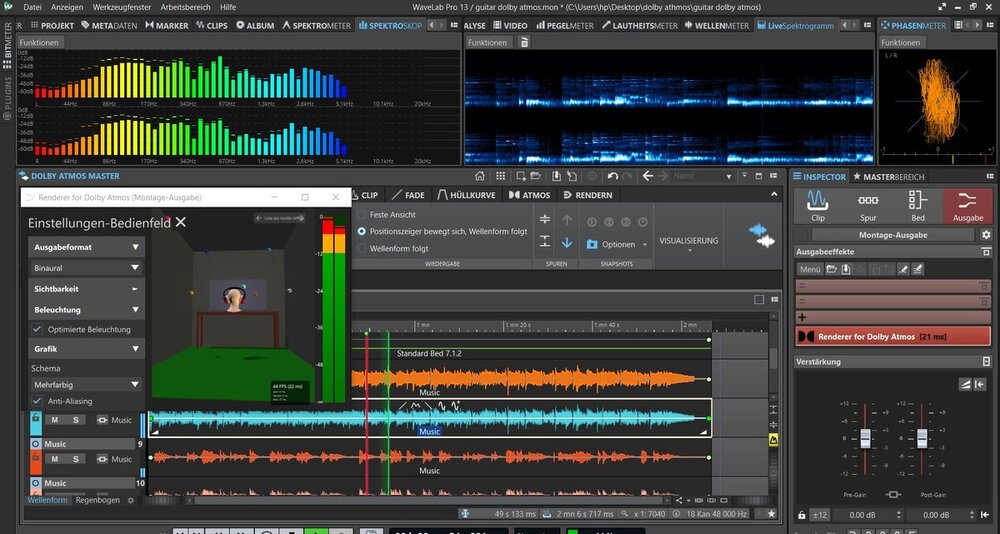
Task: Switch to the Spektrometer tab
Action: tap(316, 26)
